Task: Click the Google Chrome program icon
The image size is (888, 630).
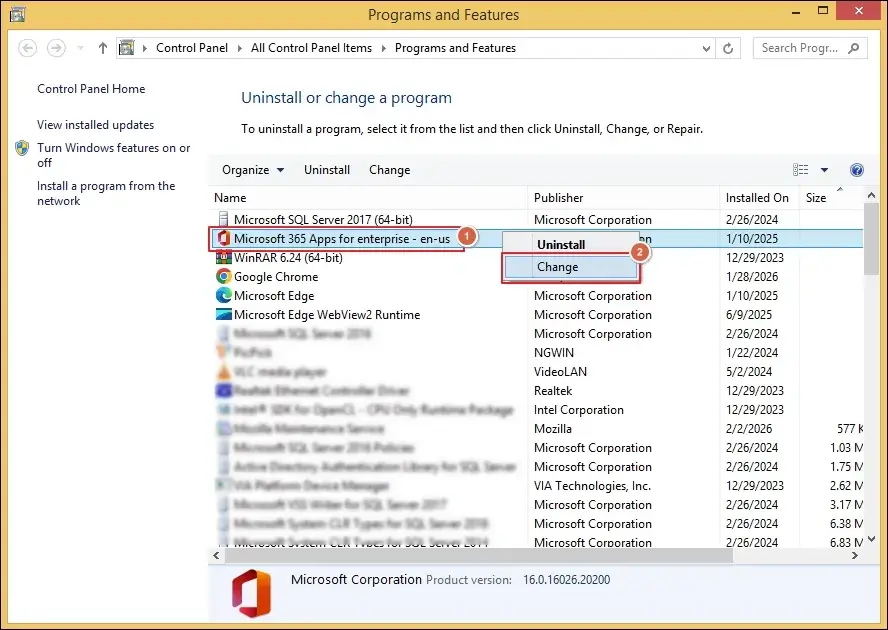Action: point(224,277)
